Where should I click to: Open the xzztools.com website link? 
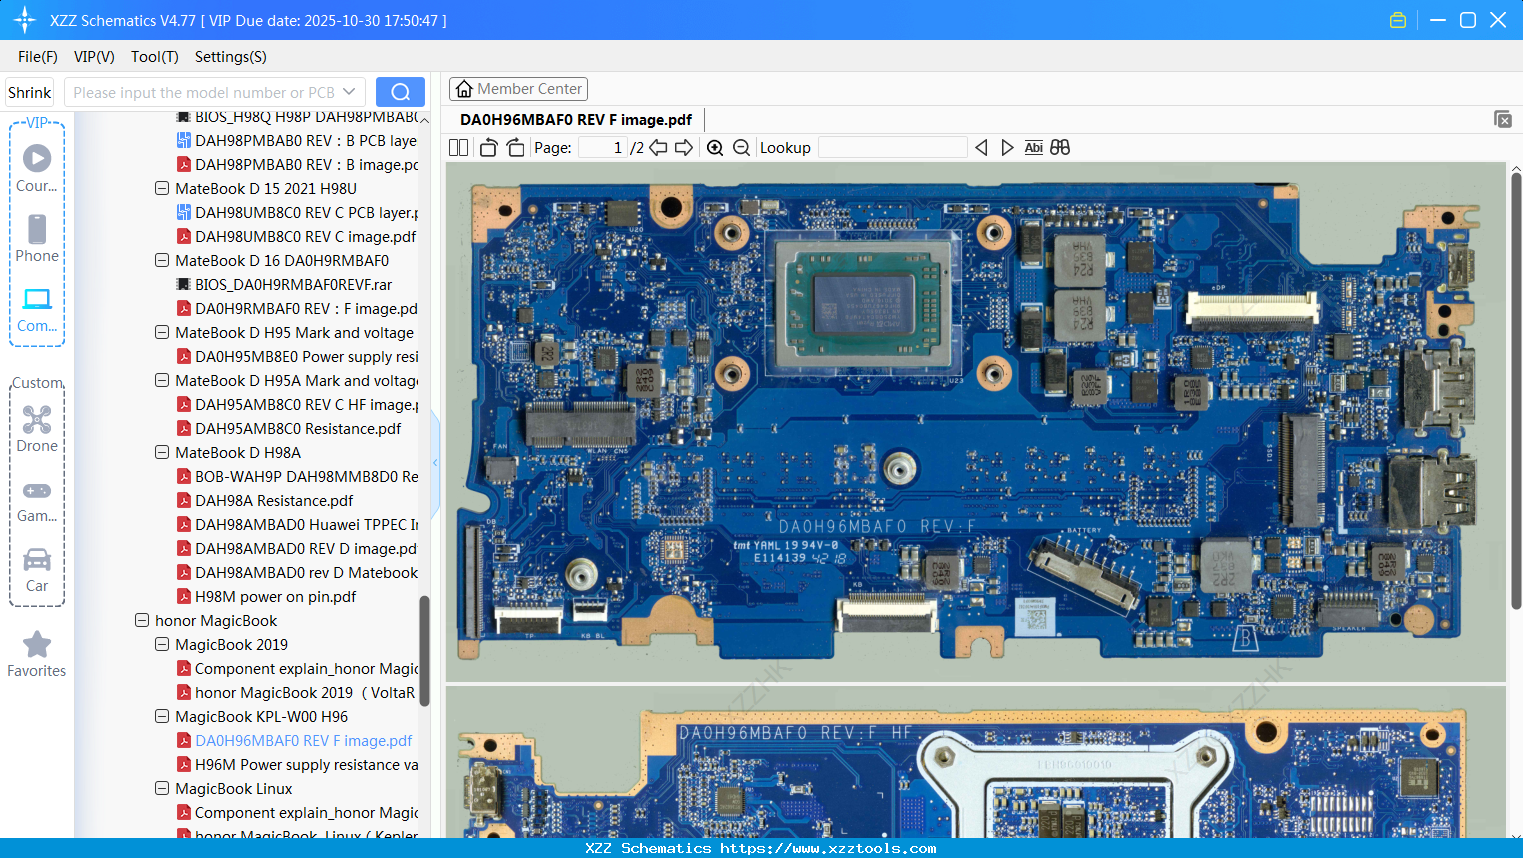tap(828, 848)
